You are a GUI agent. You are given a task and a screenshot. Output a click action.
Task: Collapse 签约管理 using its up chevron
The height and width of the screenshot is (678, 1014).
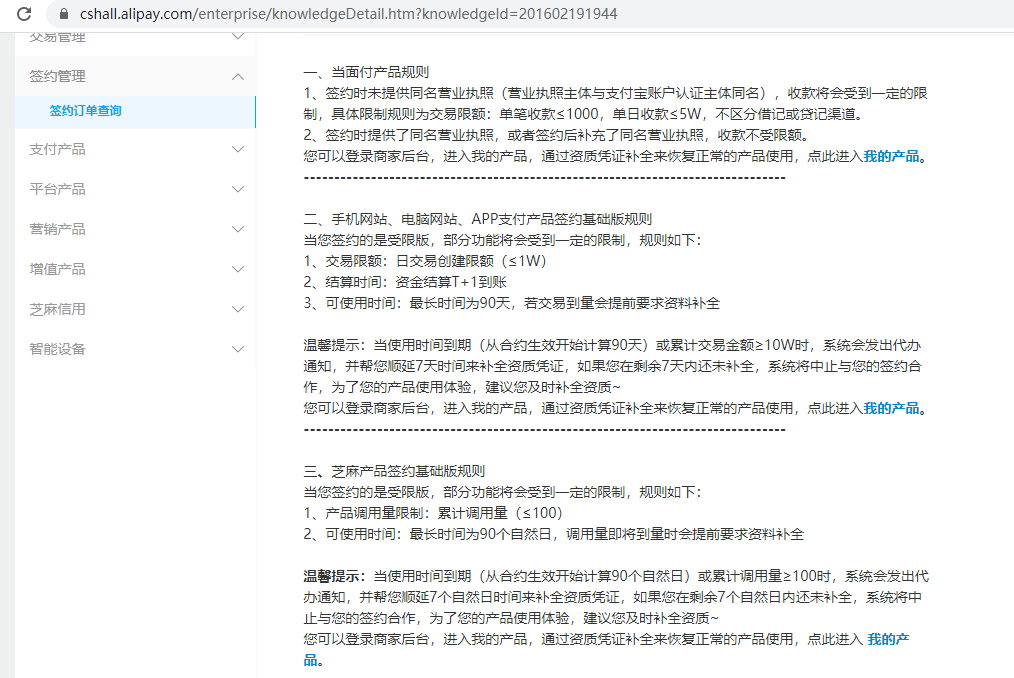tap(237, 76)
